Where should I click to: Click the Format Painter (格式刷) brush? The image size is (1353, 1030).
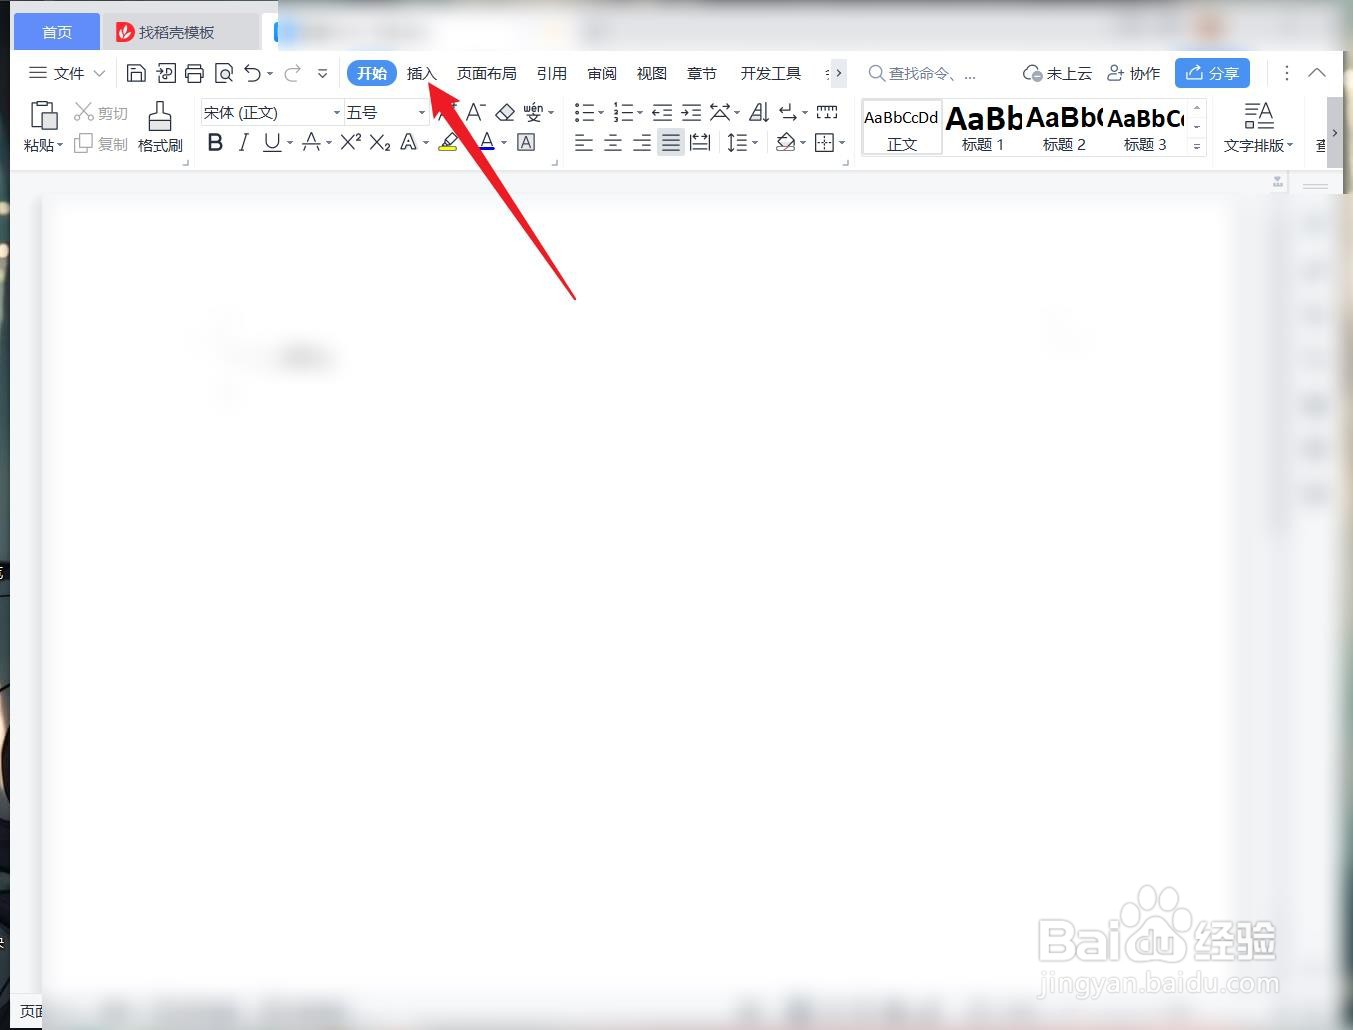[x=160, y=116]
